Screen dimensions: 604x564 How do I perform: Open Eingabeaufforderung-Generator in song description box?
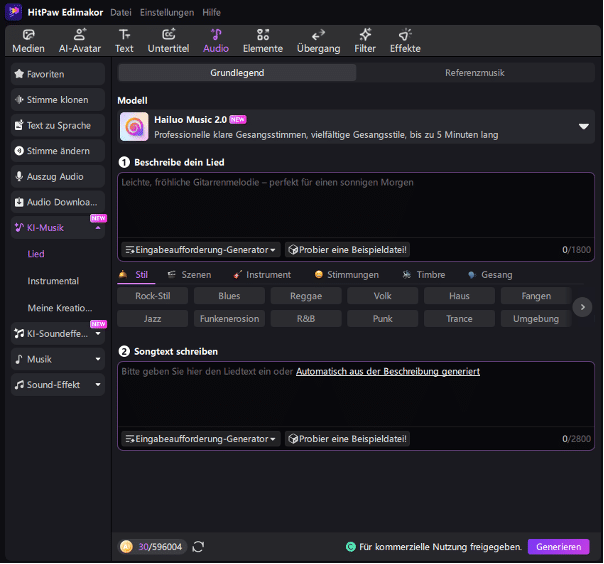[x=200, y=250]
